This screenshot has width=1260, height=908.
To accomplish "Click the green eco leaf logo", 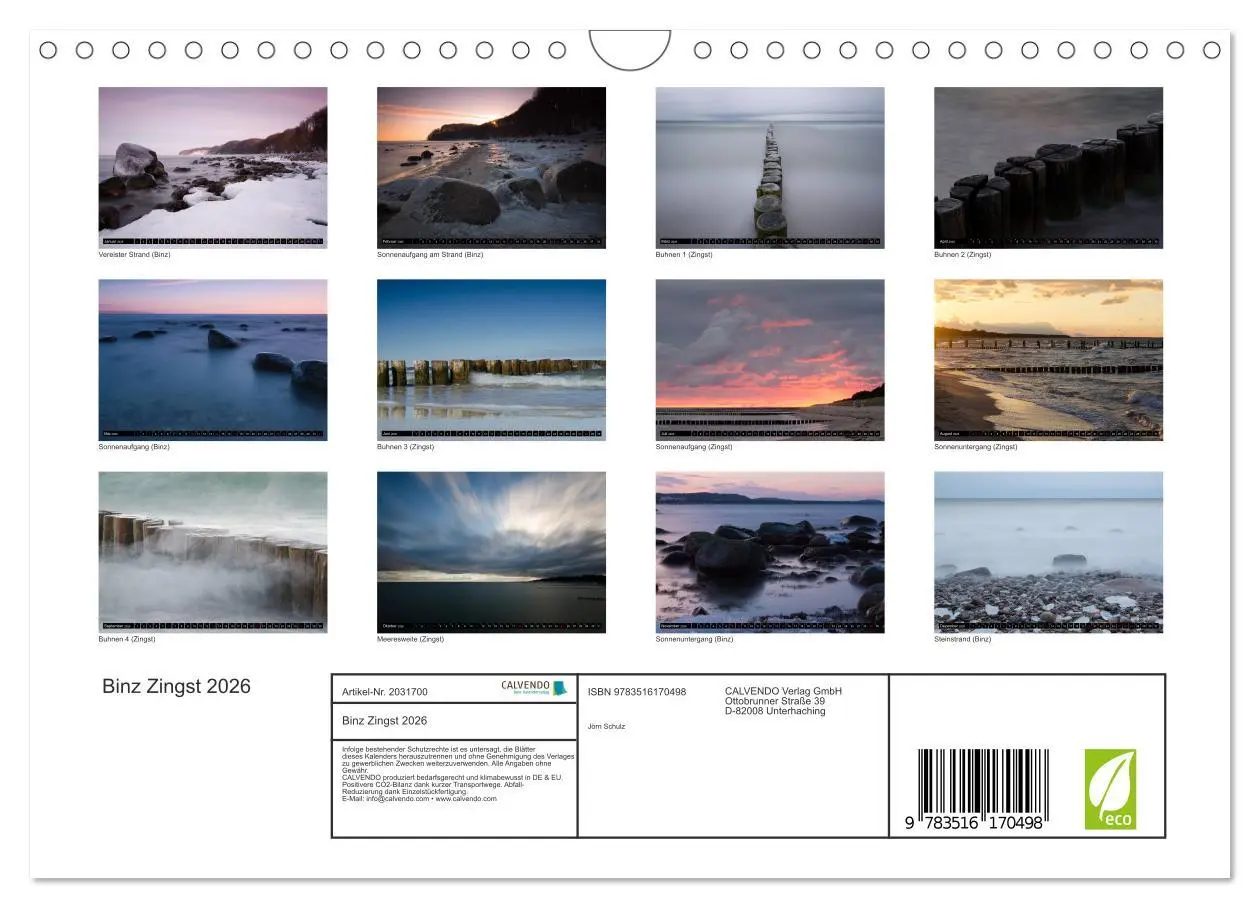I will [x=1110, y=789].
